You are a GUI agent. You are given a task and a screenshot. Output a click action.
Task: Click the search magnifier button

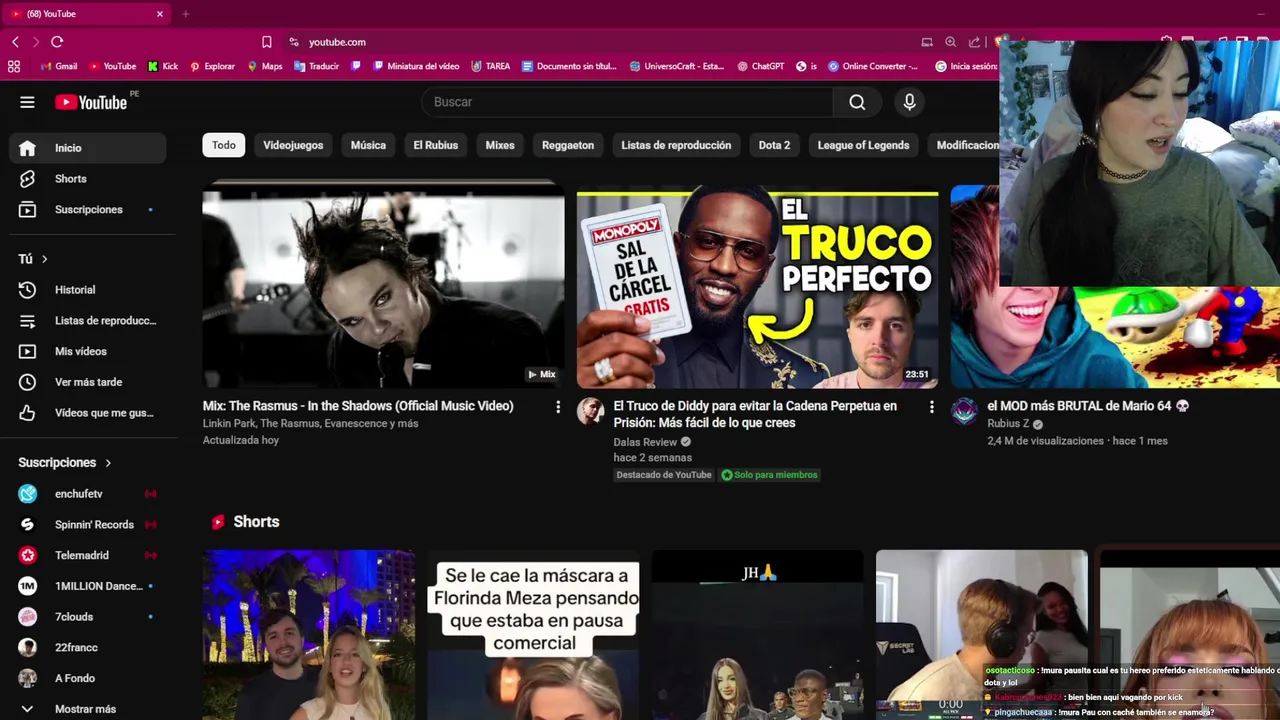pos(857,102)
